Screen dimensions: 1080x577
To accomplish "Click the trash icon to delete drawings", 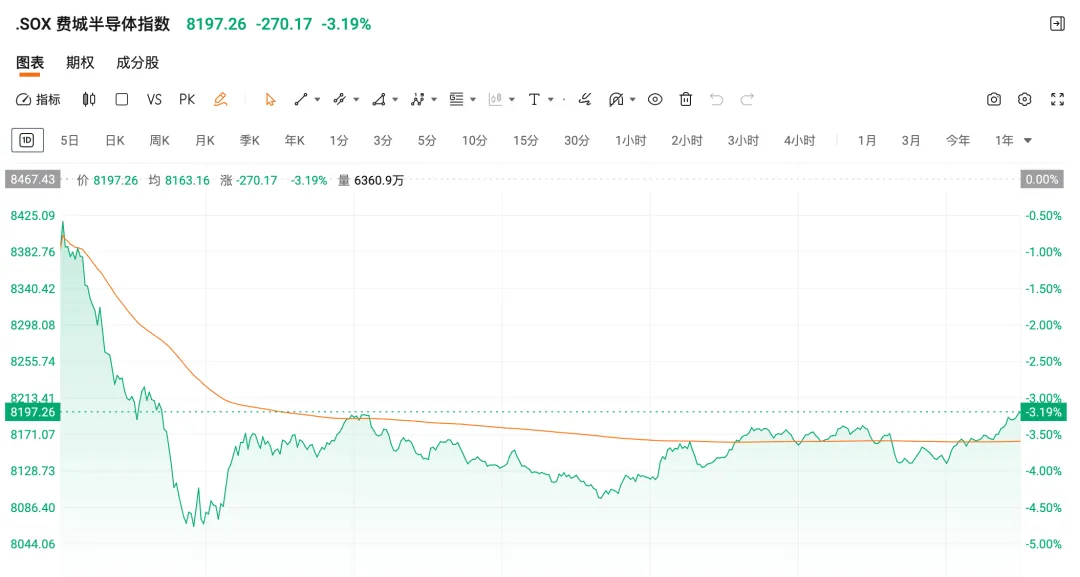I will click(x=686, y=99).
